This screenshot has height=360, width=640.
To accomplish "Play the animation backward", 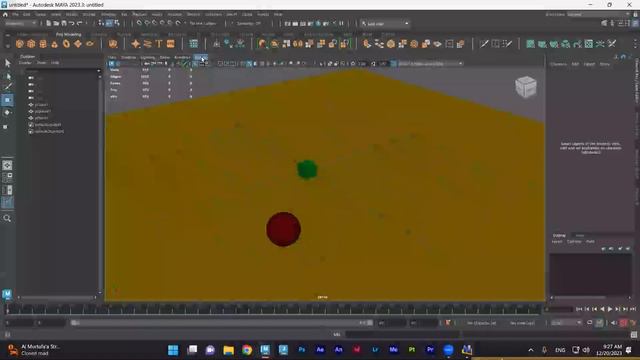I will coord(602,309).
